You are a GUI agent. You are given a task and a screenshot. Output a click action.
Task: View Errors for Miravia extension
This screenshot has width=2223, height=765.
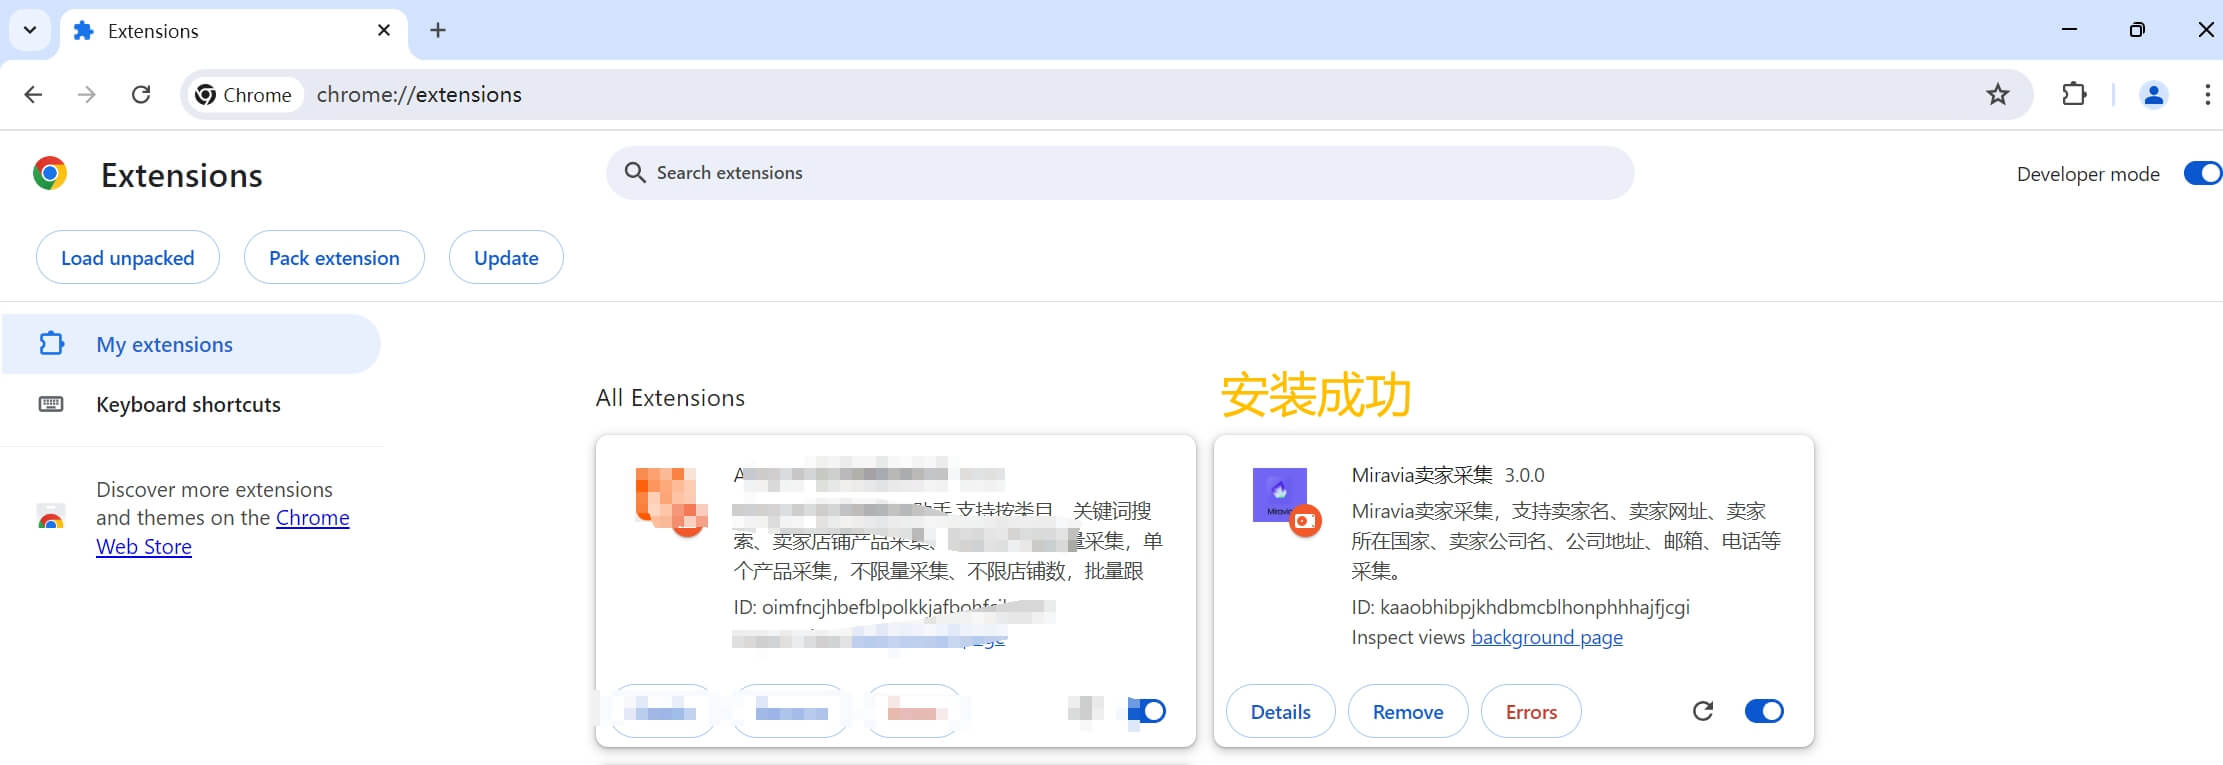pyautogui.click(x=1531, y=712)
